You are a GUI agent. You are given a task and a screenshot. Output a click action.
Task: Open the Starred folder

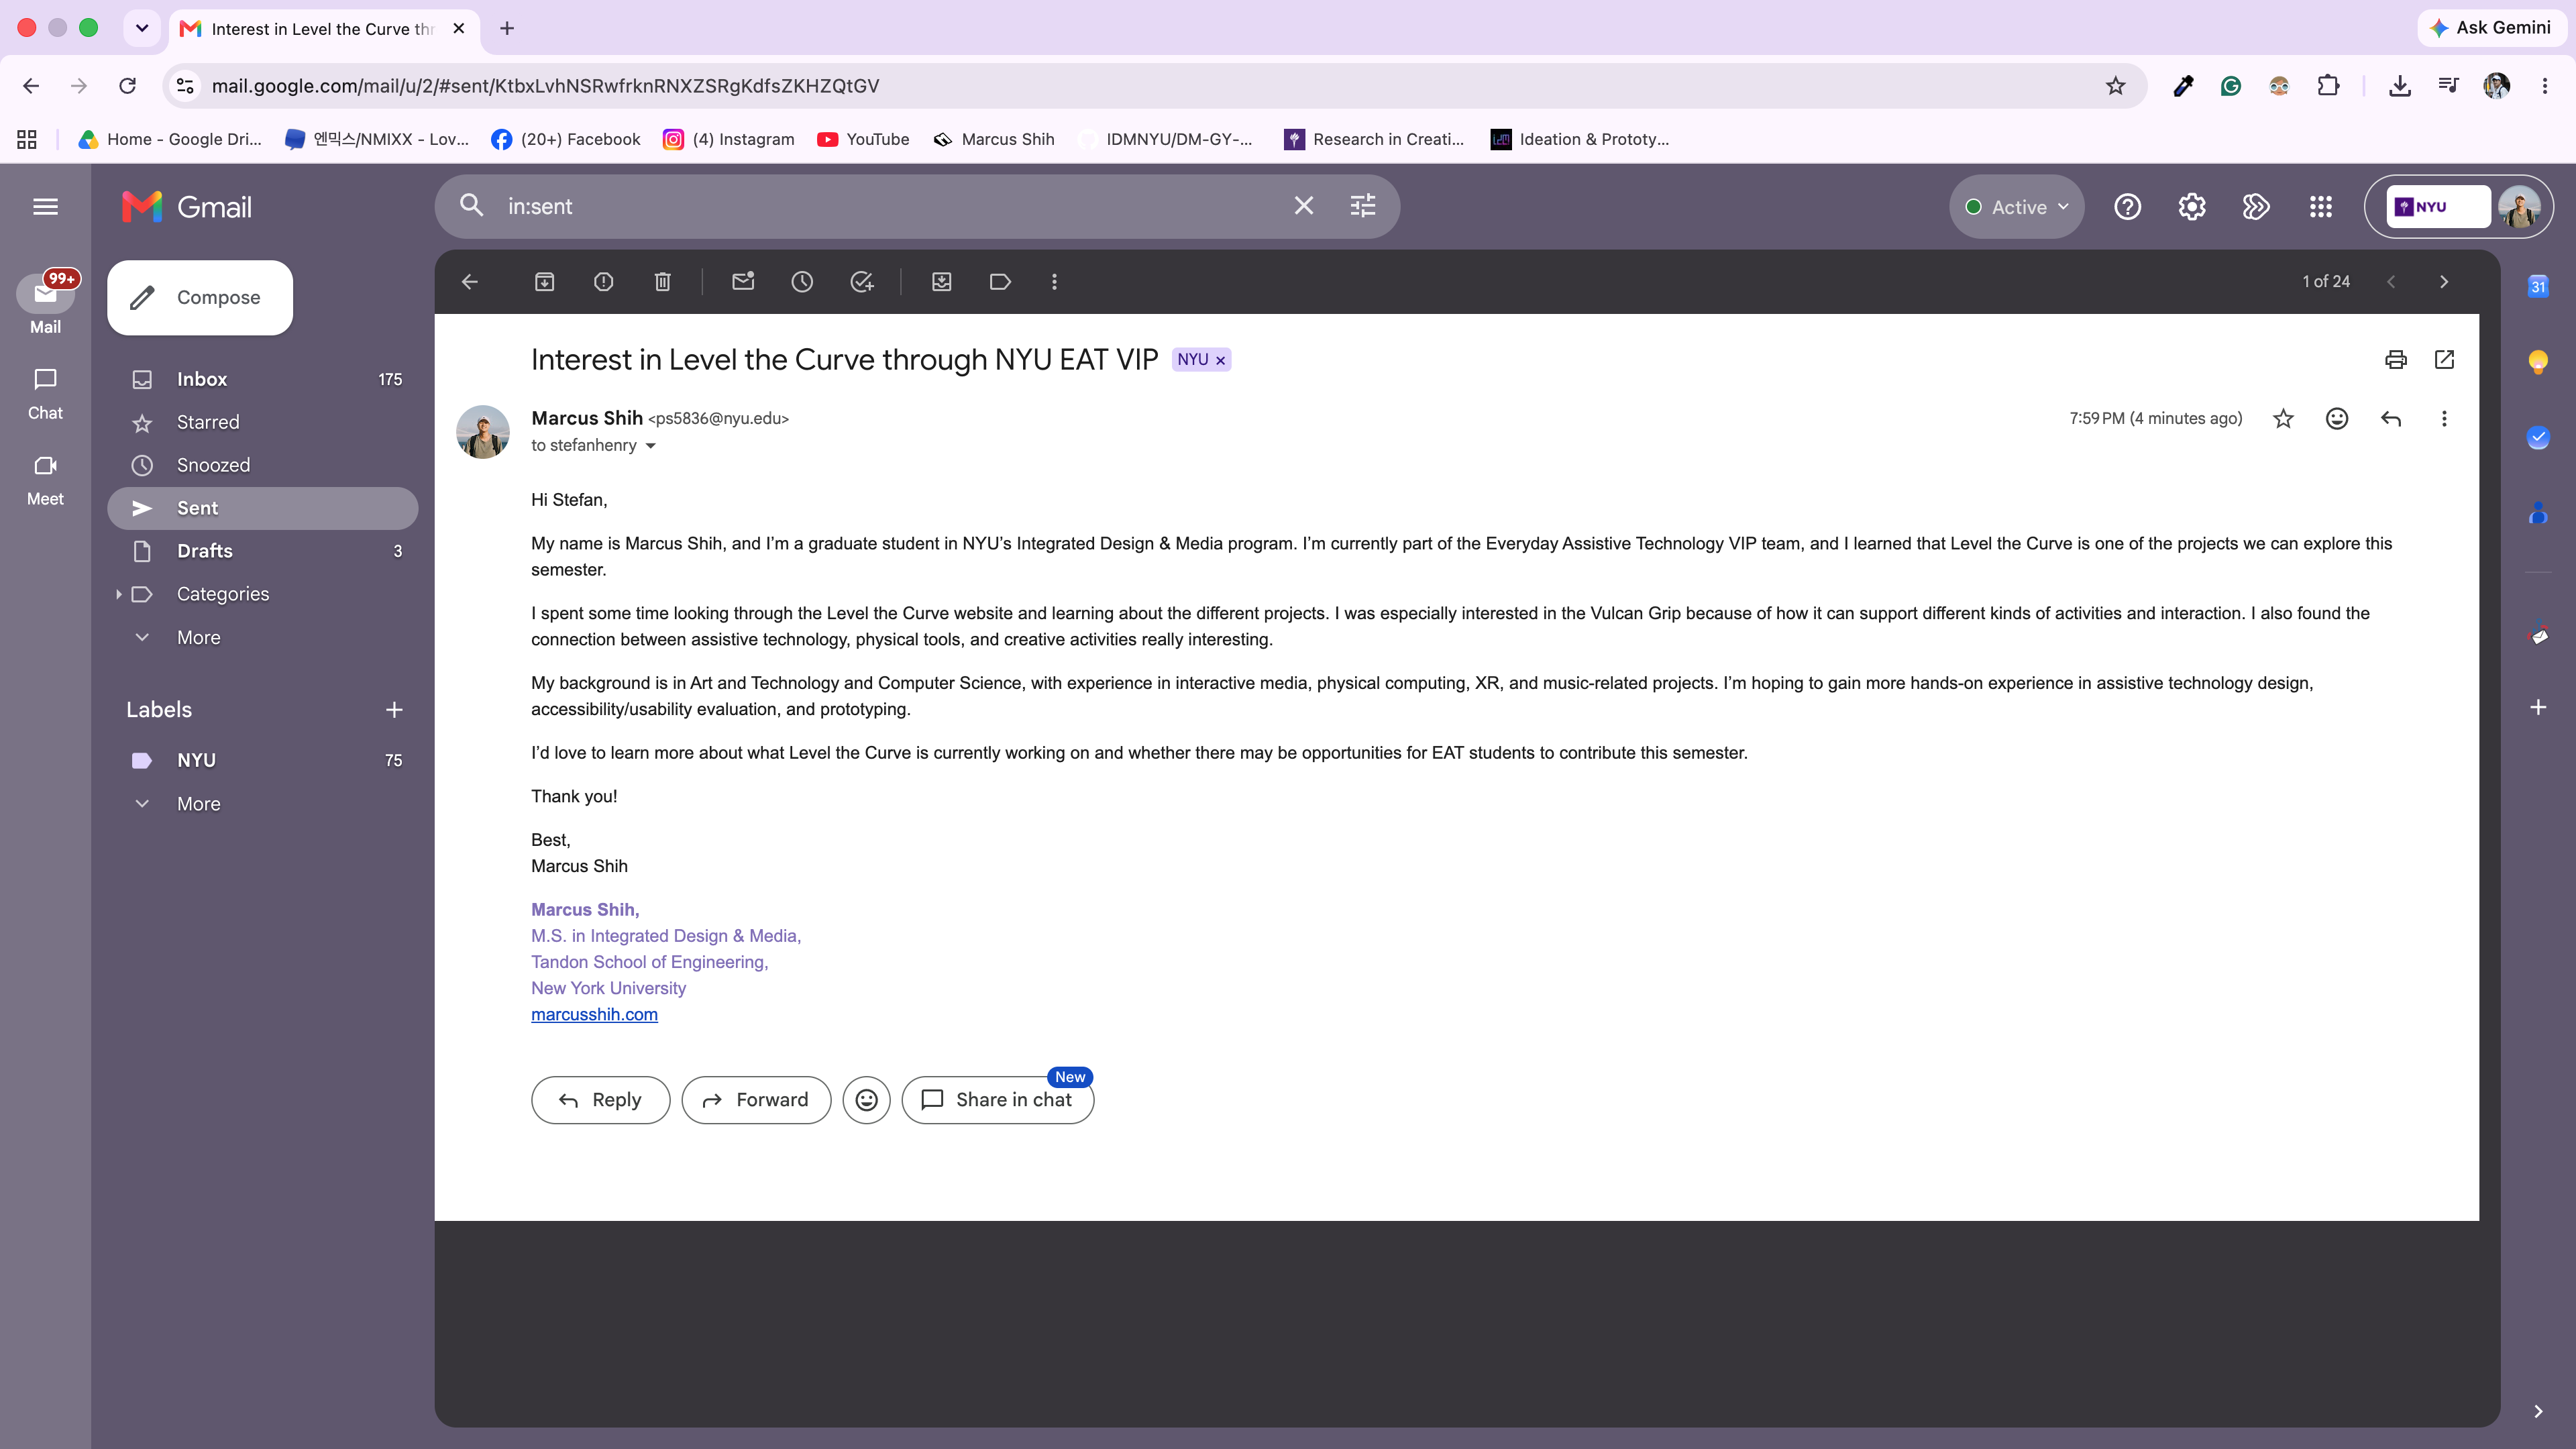pos(263,422)
